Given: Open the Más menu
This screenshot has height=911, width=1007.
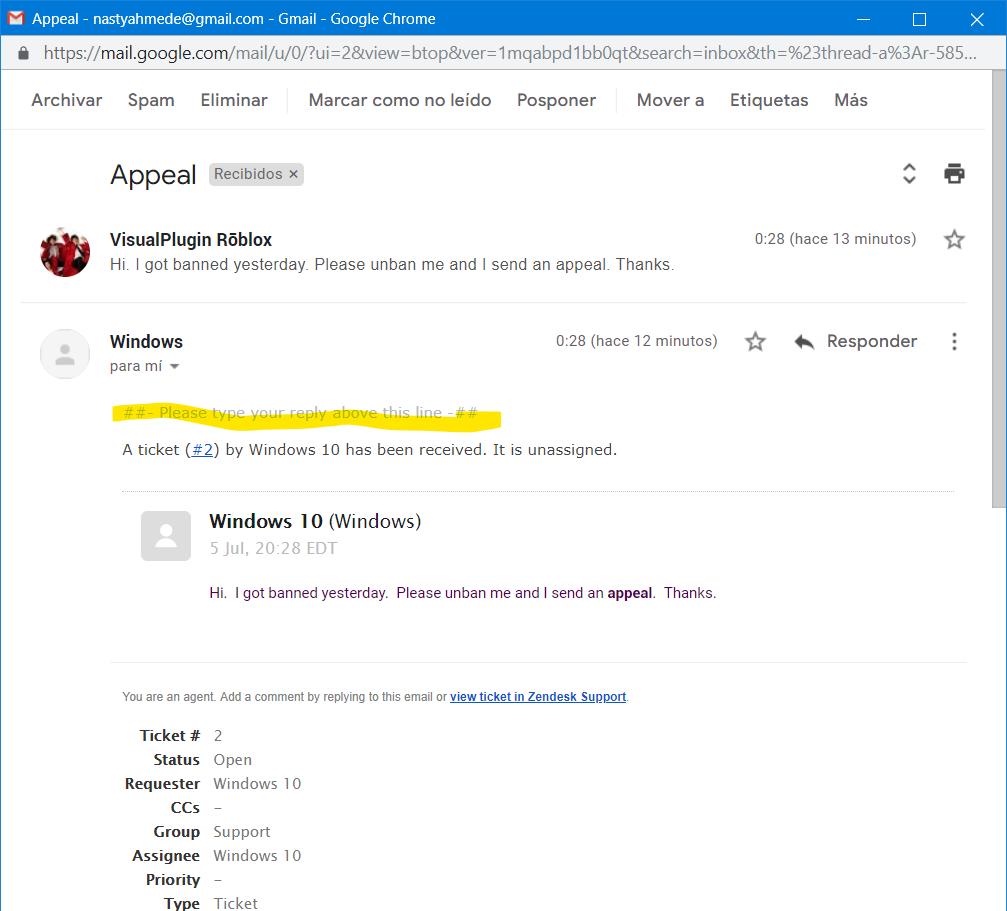Looking at the screenshot, I should point(850,100).
